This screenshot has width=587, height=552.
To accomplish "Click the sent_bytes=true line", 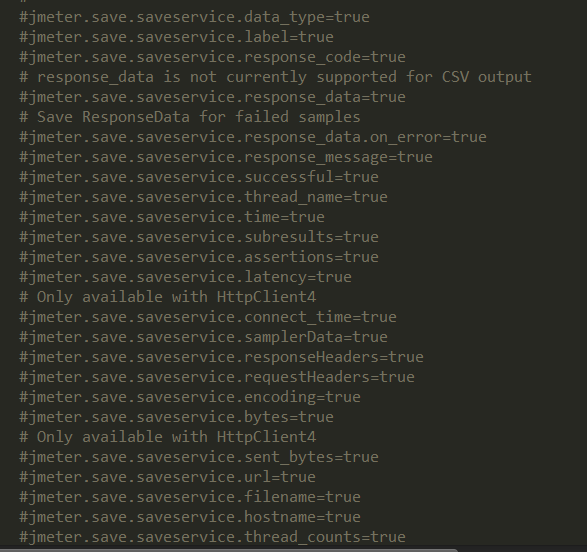I will click(x=199, y=458).
